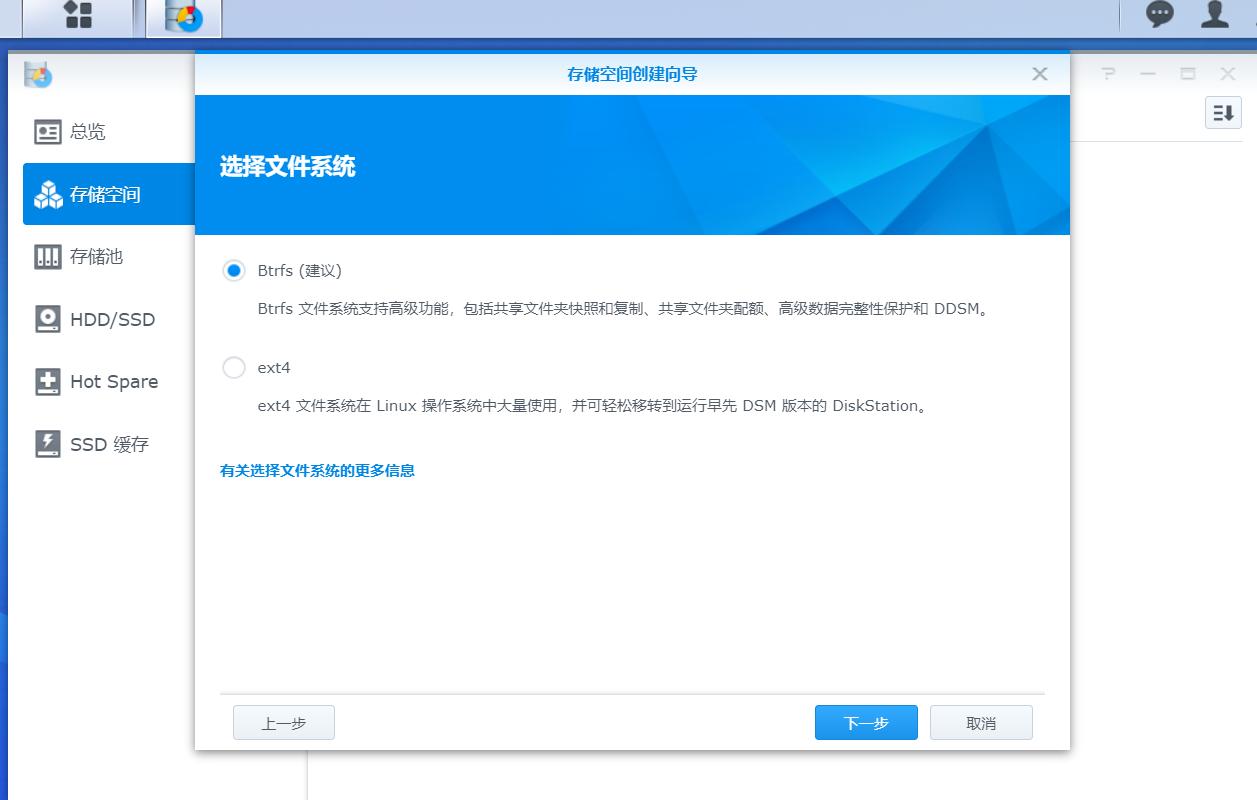Viewport: 1257px width, 800px height.
Task: Click the 下一步 button to continue
Action: [866, 722]
